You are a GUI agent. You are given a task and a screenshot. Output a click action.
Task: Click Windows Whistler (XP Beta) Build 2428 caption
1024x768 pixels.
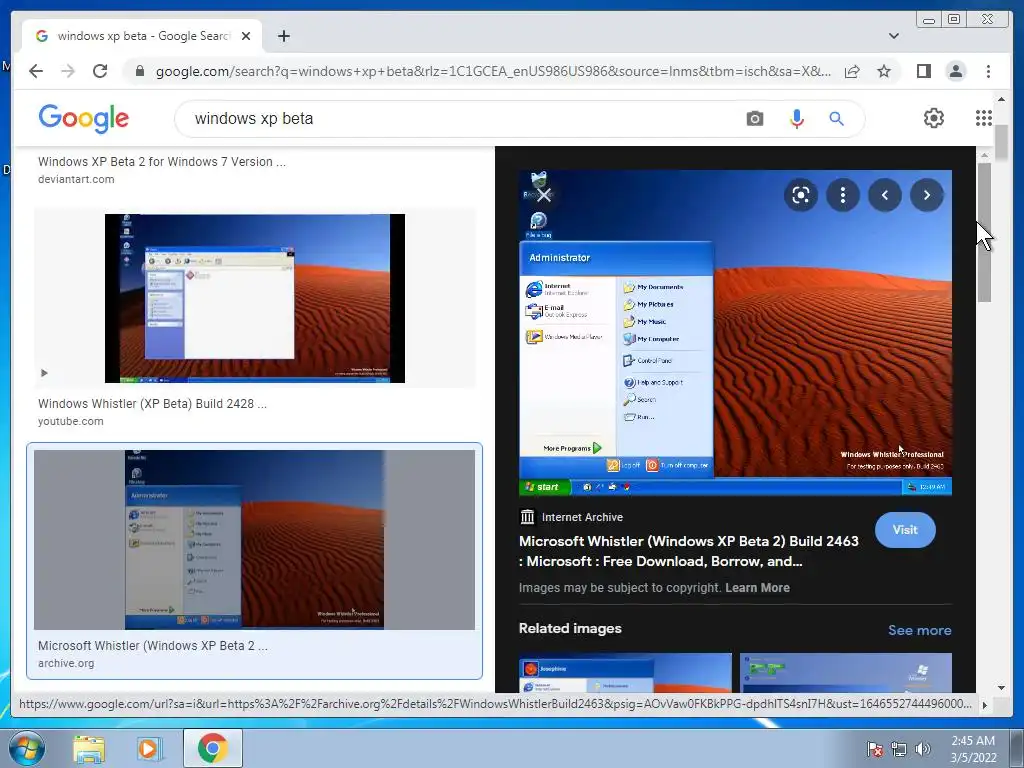coord(152,404)
